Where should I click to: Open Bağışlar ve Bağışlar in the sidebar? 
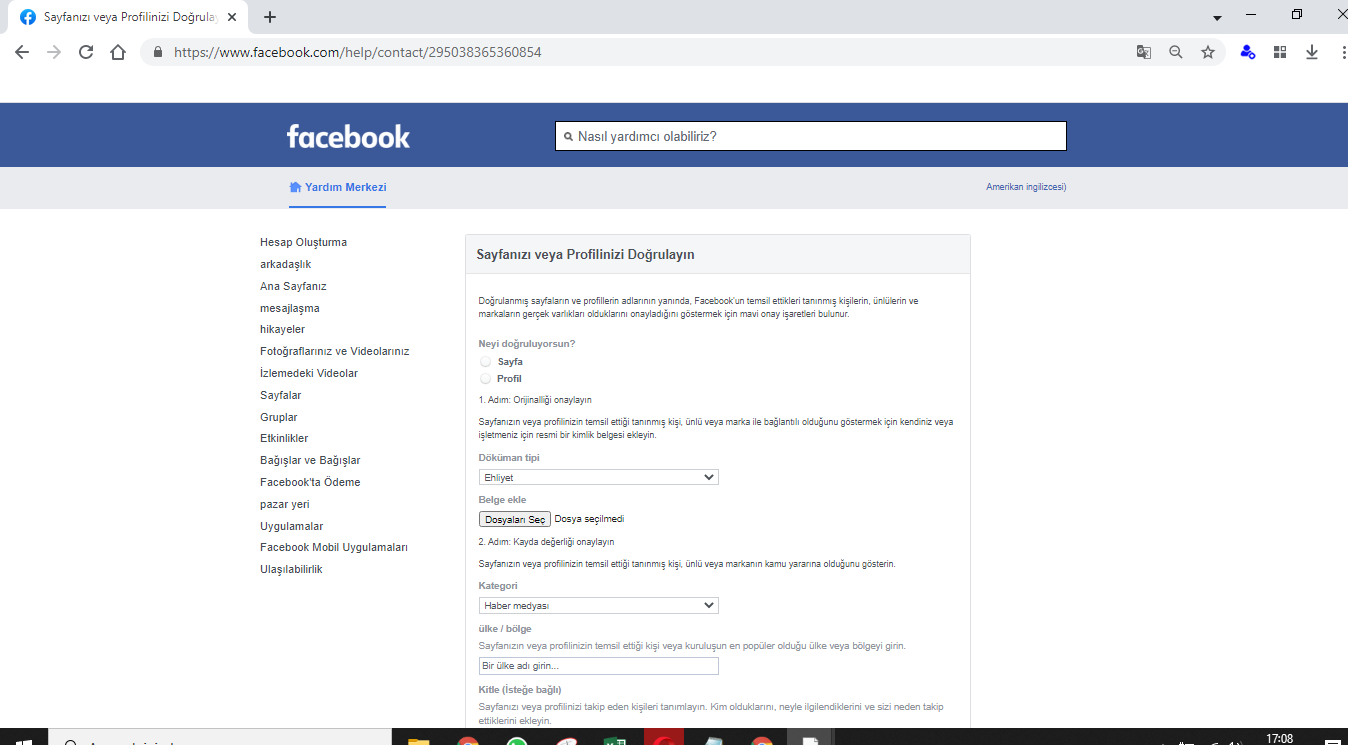310,460
